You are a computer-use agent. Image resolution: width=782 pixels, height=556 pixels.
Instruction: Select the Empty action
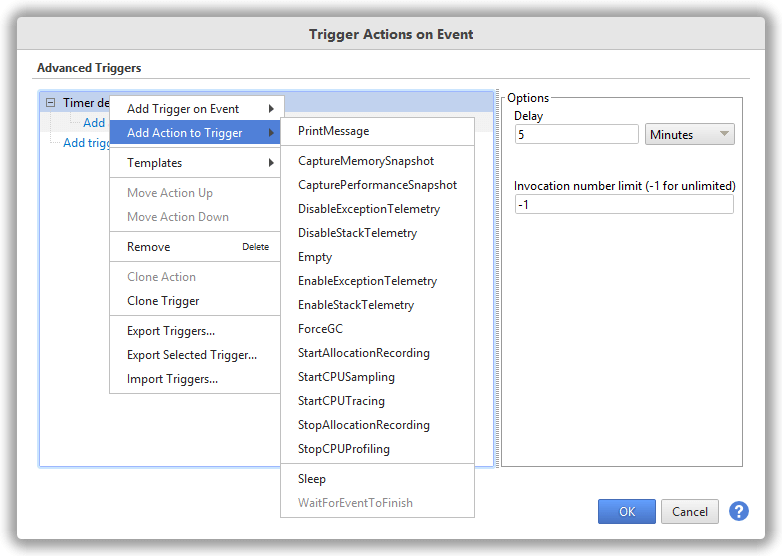378,257
